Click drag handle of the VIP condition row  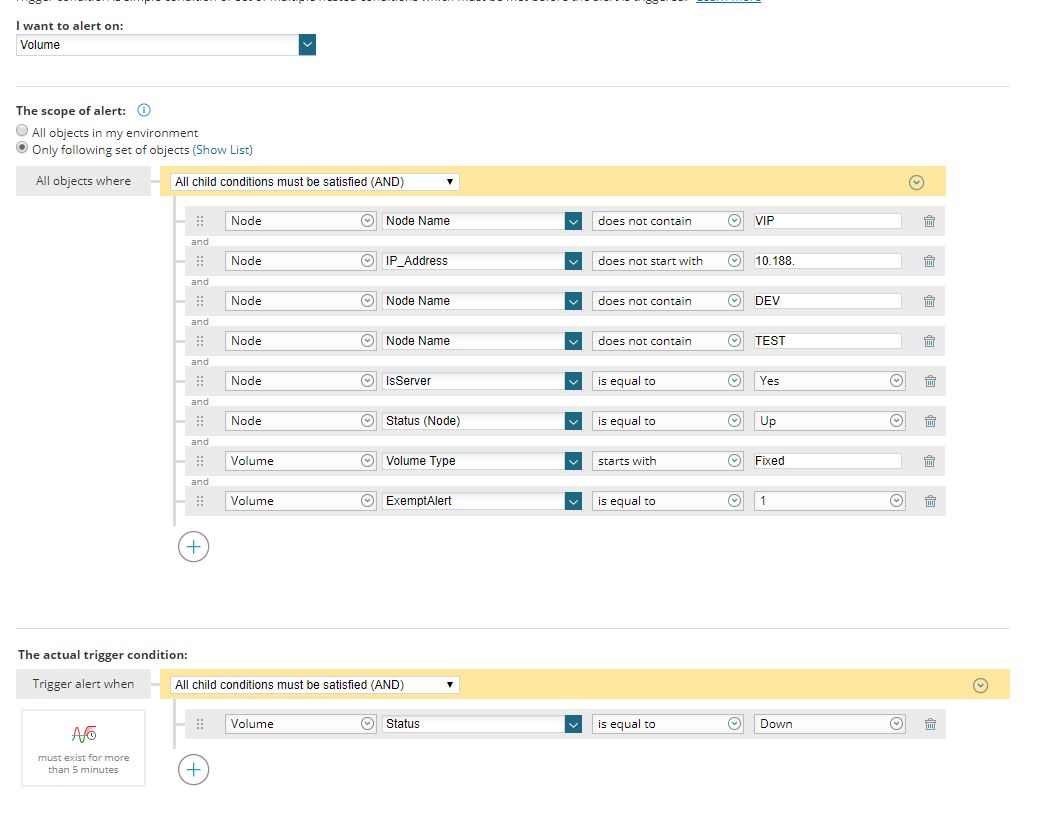(200, 221)
